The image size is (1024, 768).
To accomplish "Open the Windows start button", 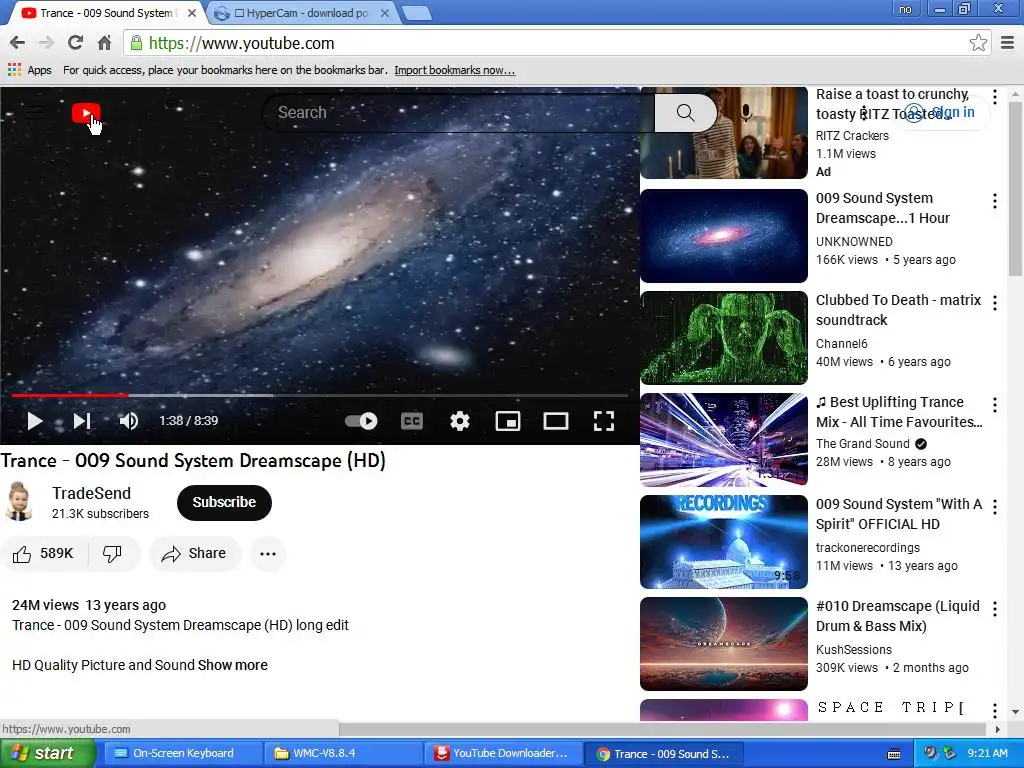I will [x=48, y=754].
